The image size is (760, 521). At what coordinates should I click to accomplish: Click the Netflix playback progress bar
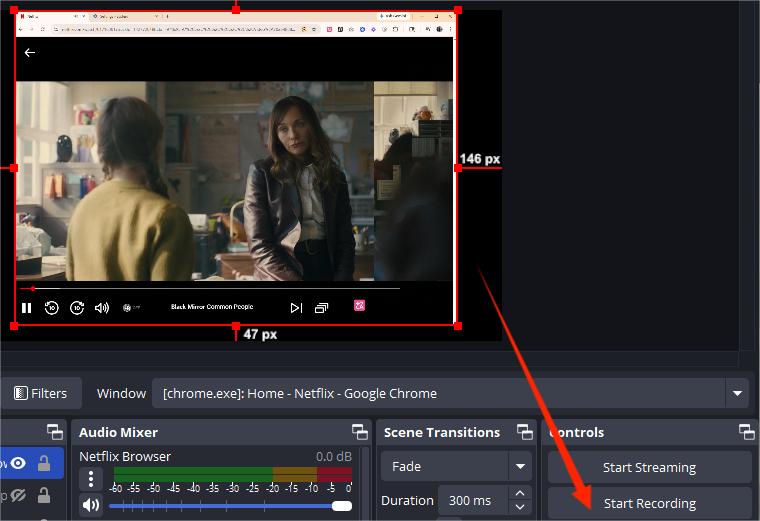click(x=210, y=288)
